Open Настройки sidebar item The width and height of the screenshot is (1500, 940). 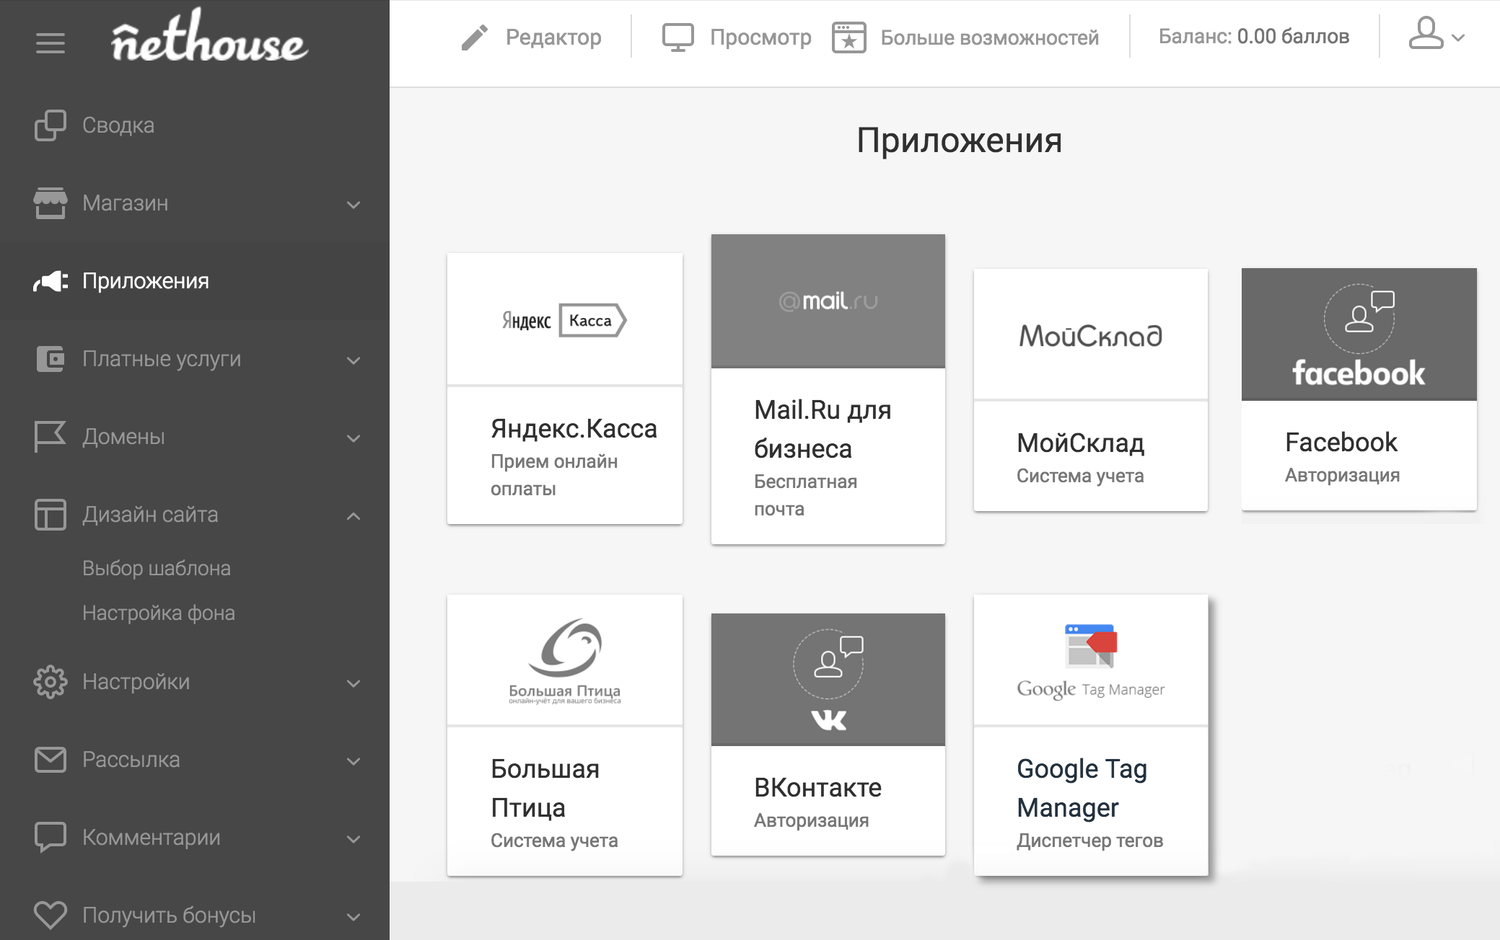pos(136,682)
